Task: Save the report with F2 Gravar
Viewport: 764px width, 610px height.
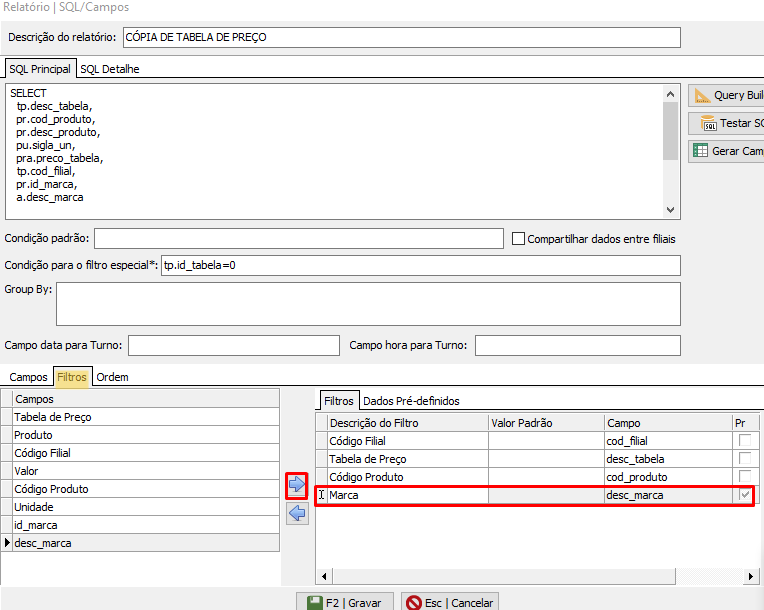Action: [x=345, y=602]
